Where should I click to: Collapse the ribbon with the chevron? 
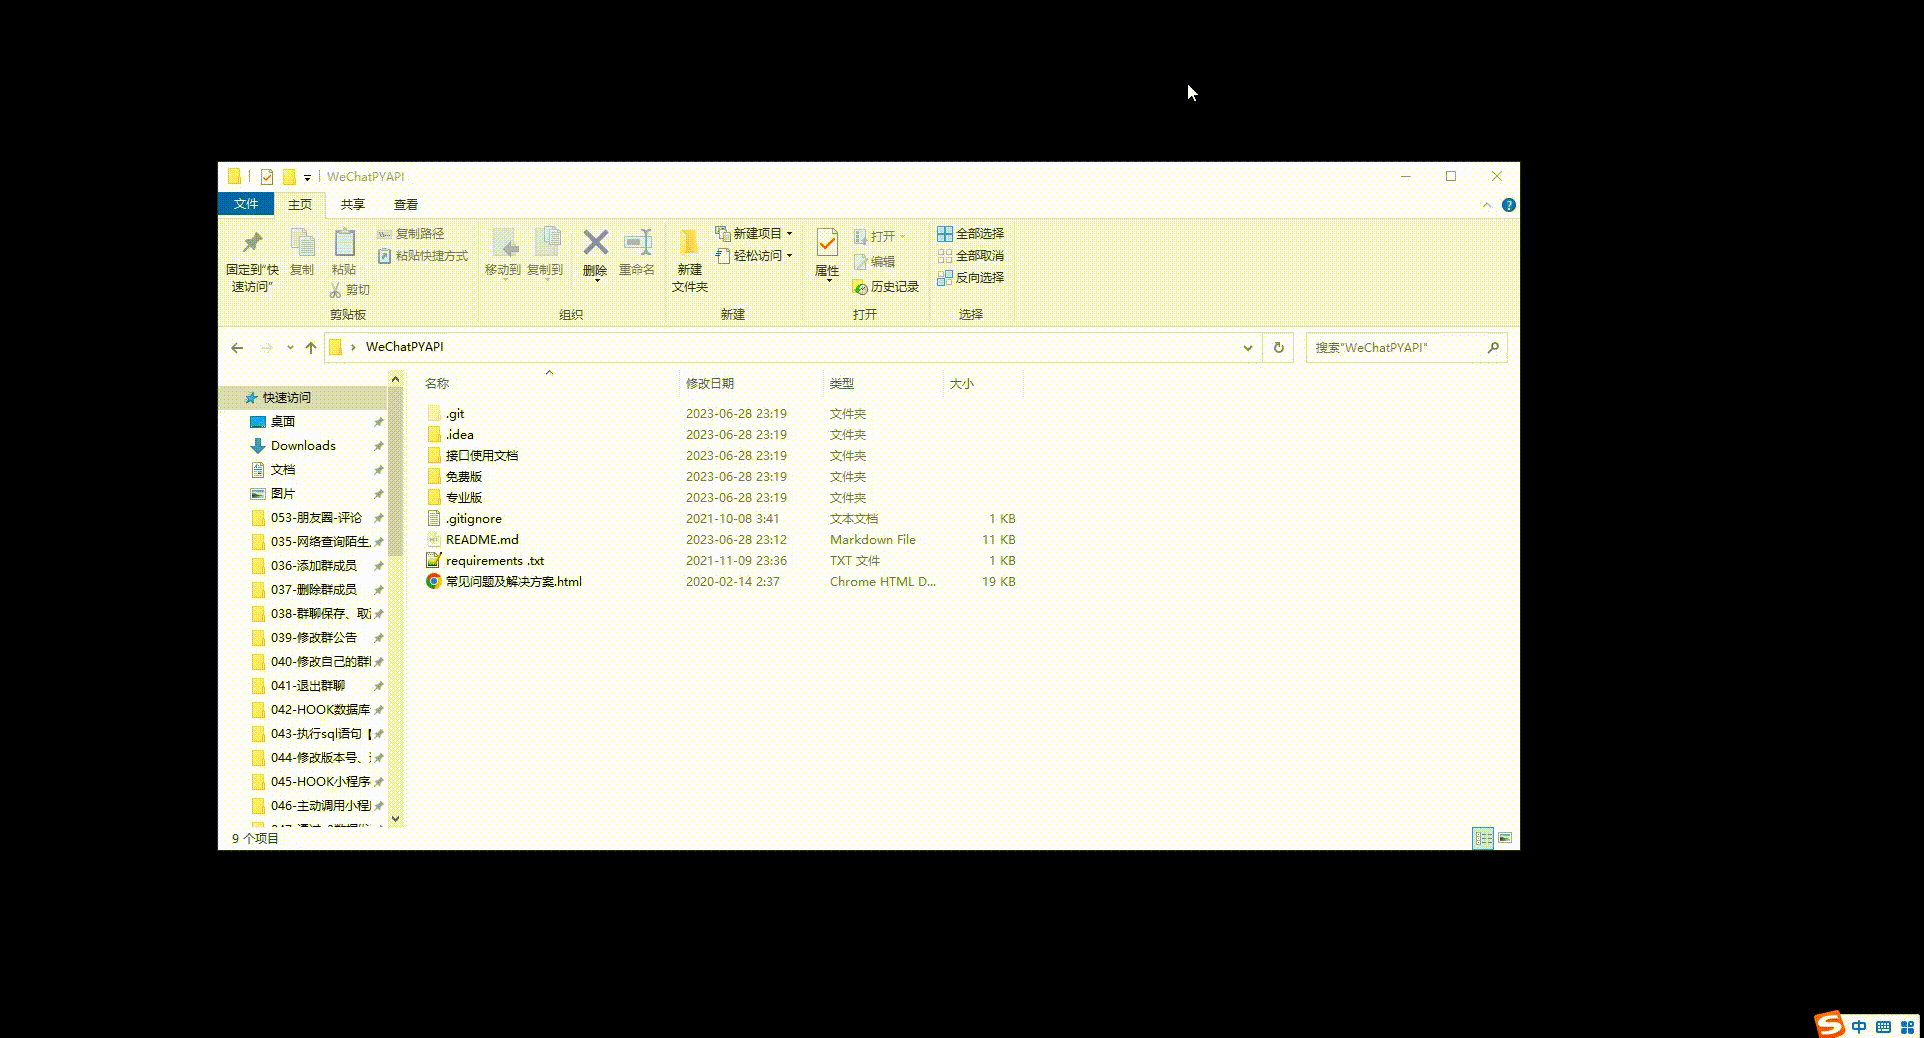pyautogui.click(x=1487, y=205)
